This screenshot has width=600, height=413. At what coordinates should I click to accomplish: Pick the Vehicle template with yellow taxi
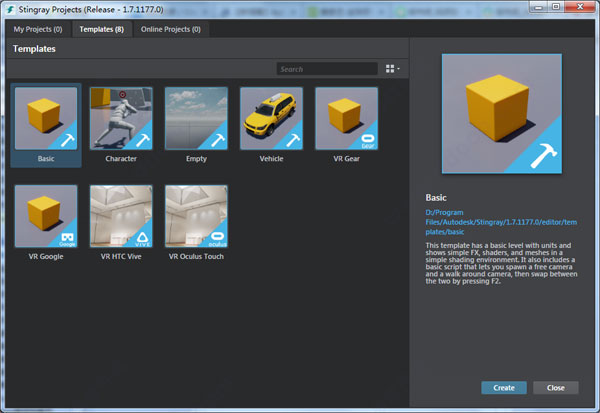pyautogui.click(x=271, y=118)
